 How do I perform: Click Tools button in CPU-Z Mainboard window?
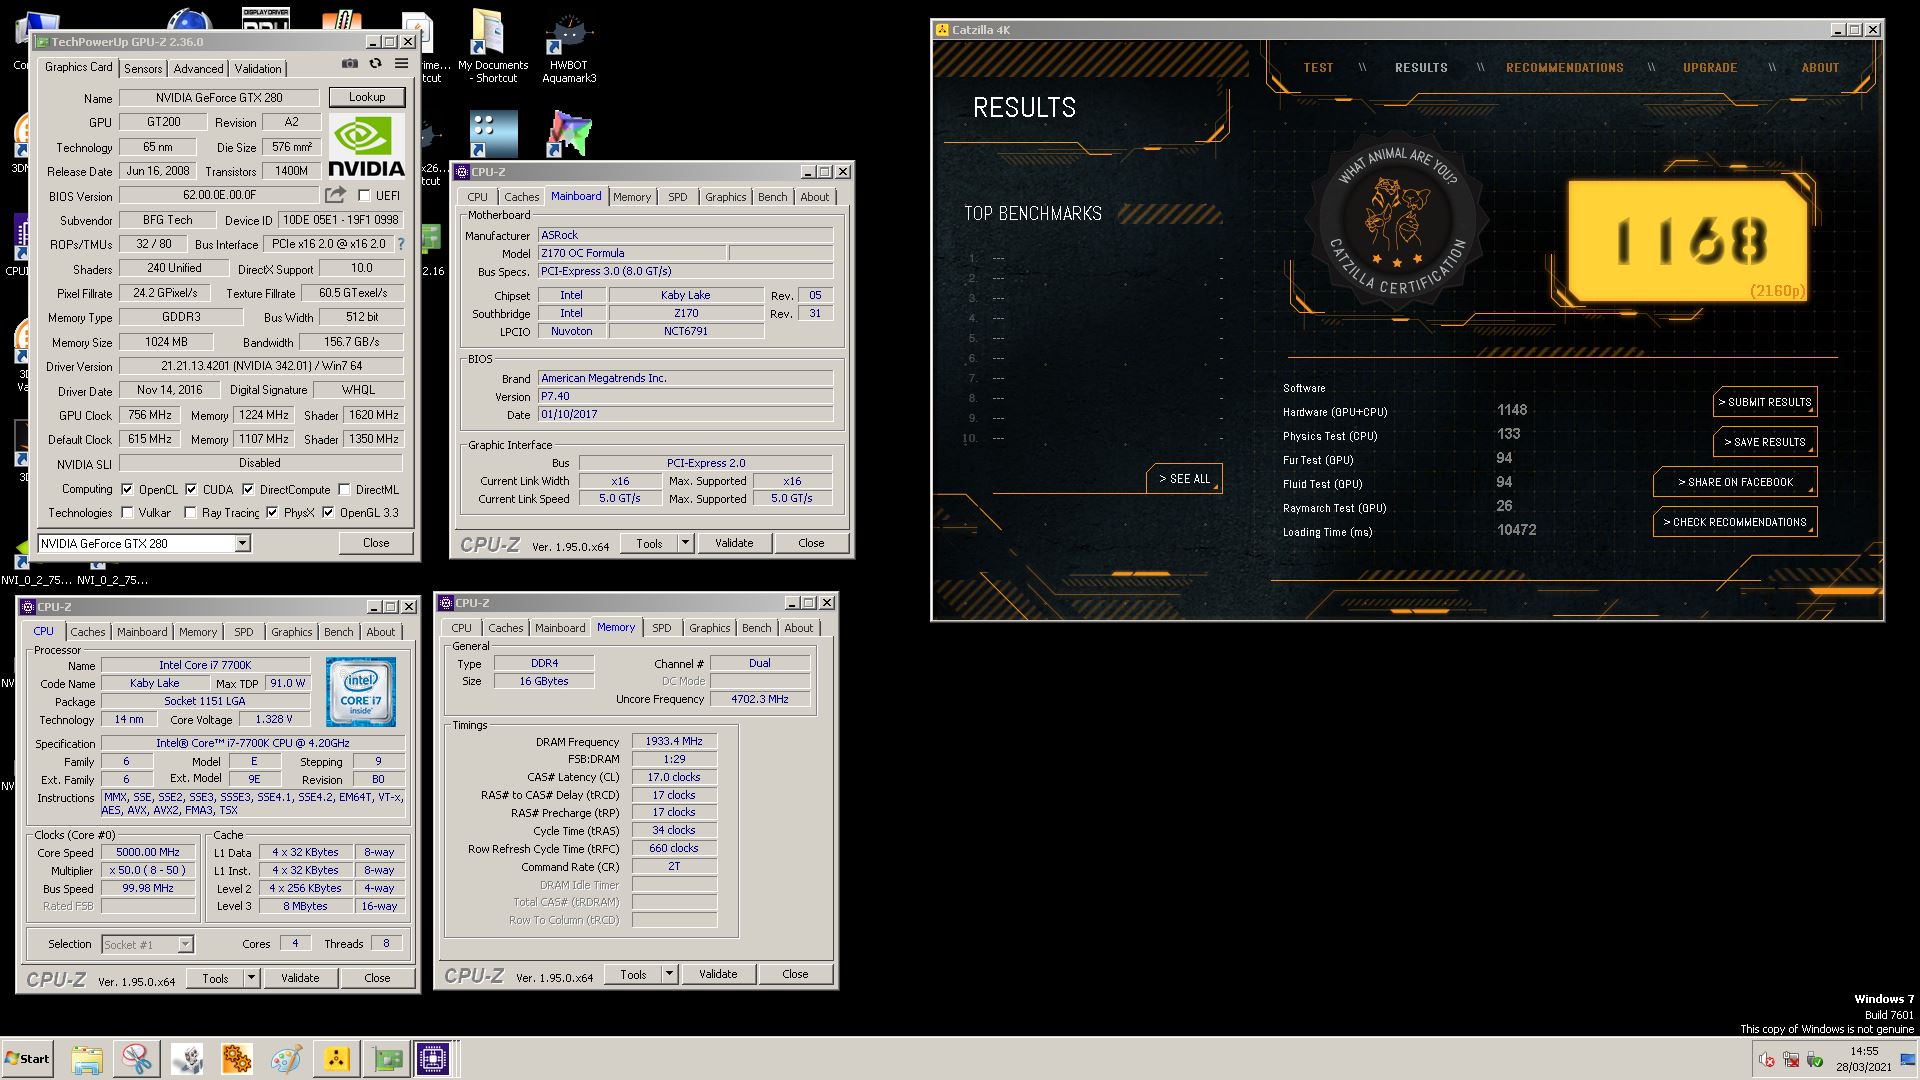[x=649, y=543]
